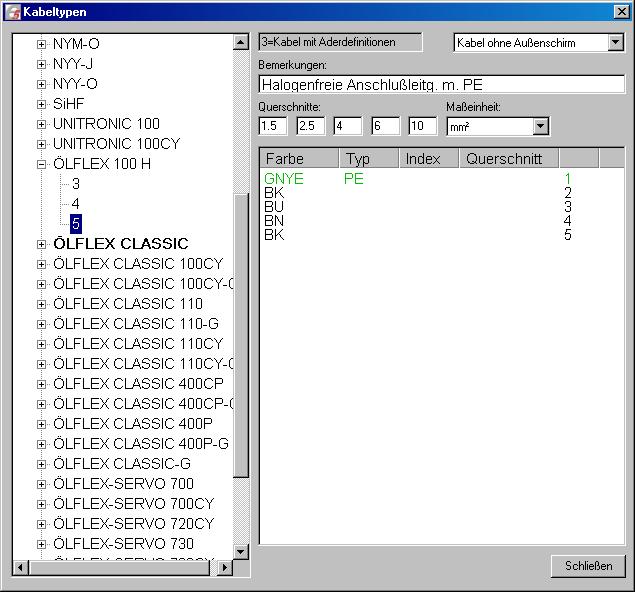Viewport: 635px width, 592px height.
Task: Expand the UNITRONIC 100 node
Action: 41,124
